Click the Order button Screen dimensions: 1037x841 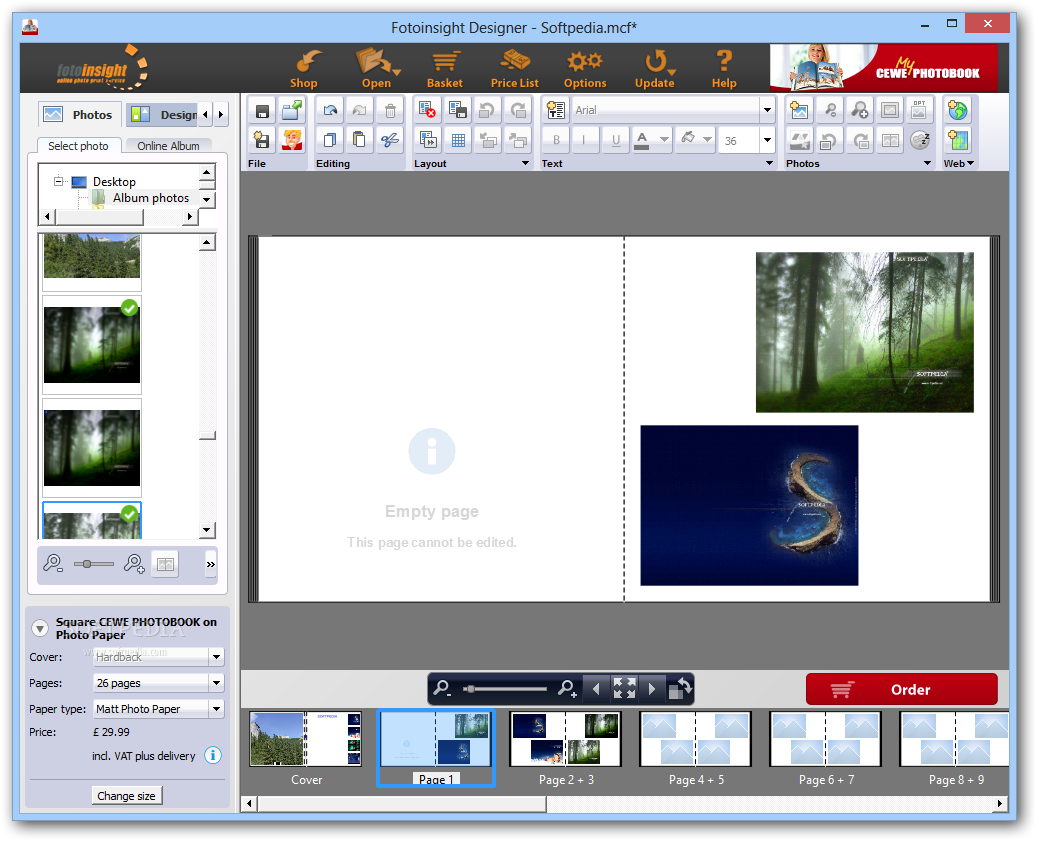[x=901, y=689]
